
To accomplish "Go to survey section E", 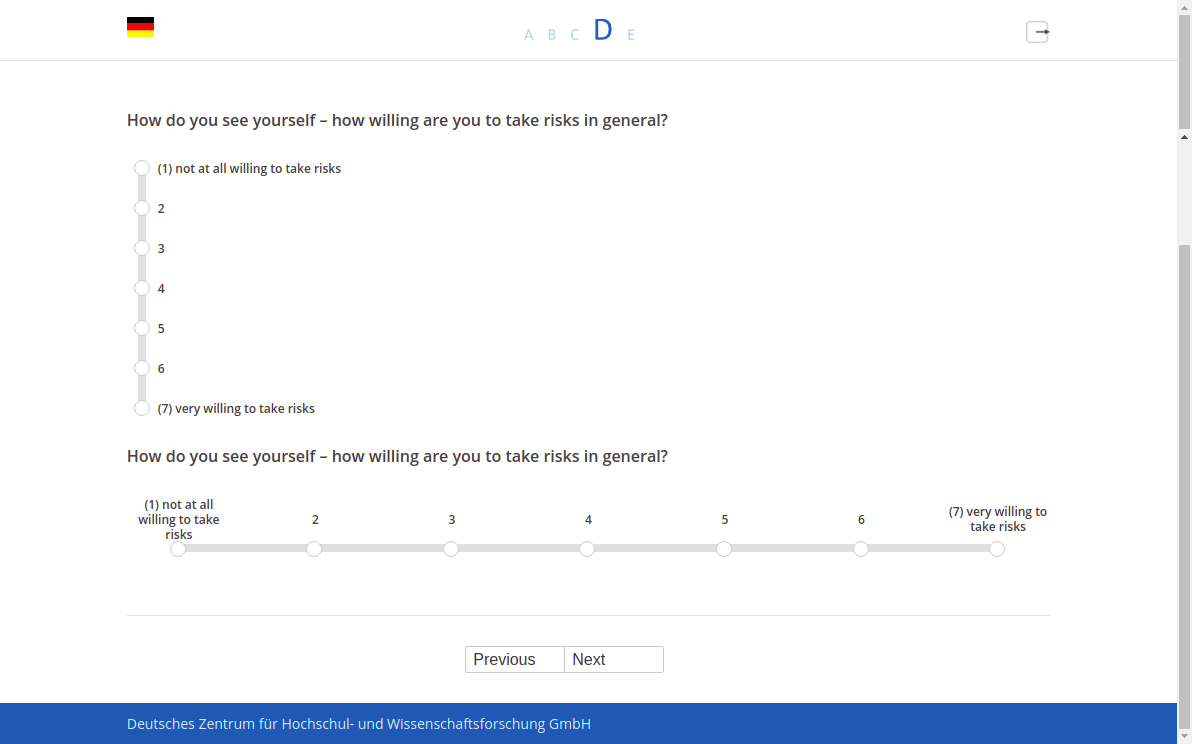I will (x=631, y=35).
